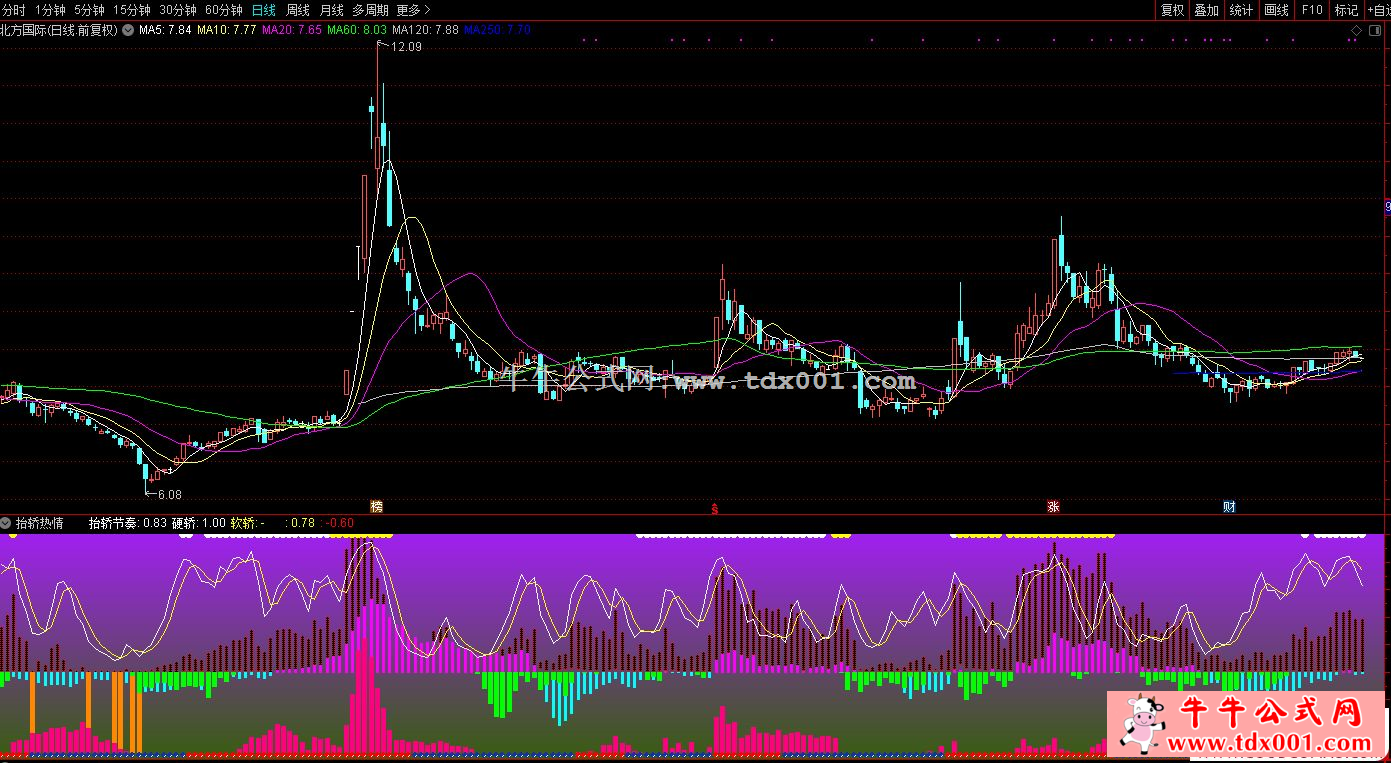
Task: Select the 日线 daily chart tab
Action: pos(264,10)
